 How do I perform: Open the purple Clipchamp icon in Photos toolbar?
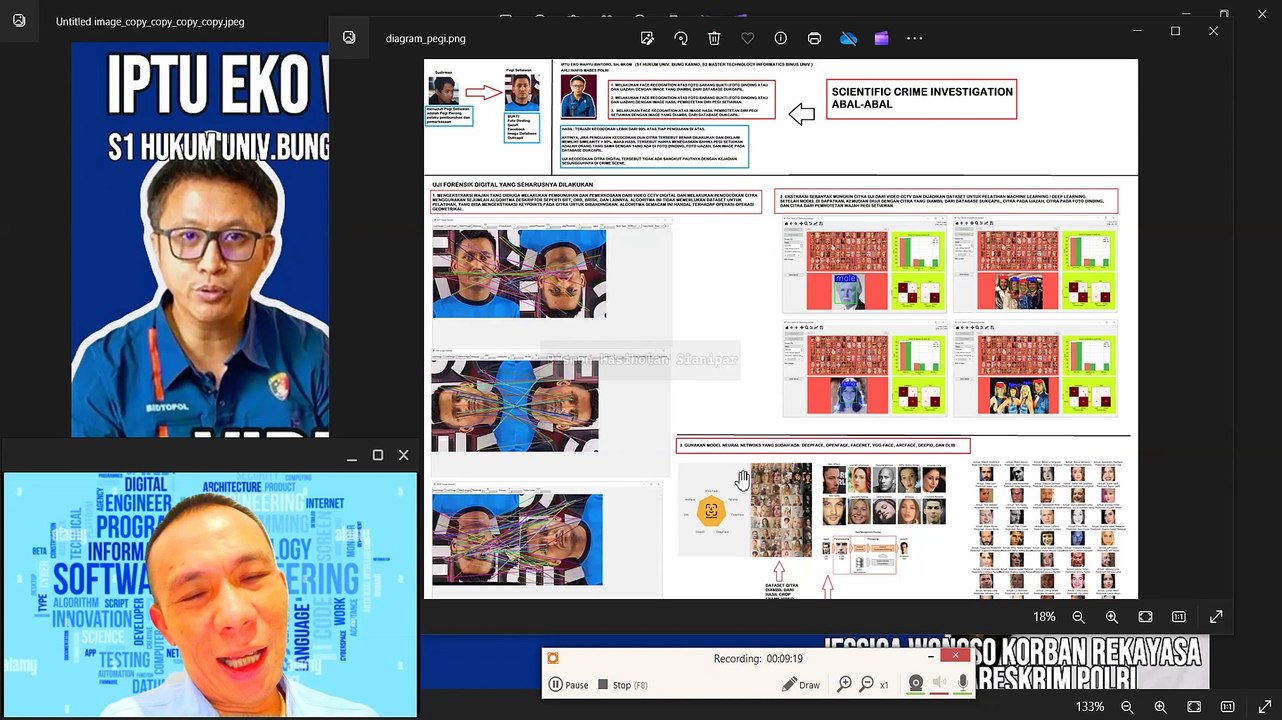click(881, 38)
